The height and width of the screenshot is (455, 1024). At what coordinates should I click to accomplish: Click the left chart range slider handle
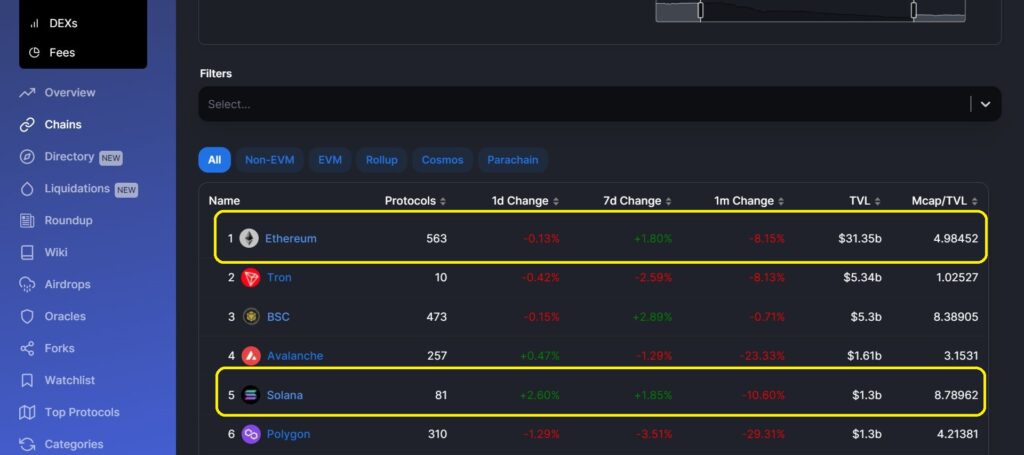[x=701, y=10]
